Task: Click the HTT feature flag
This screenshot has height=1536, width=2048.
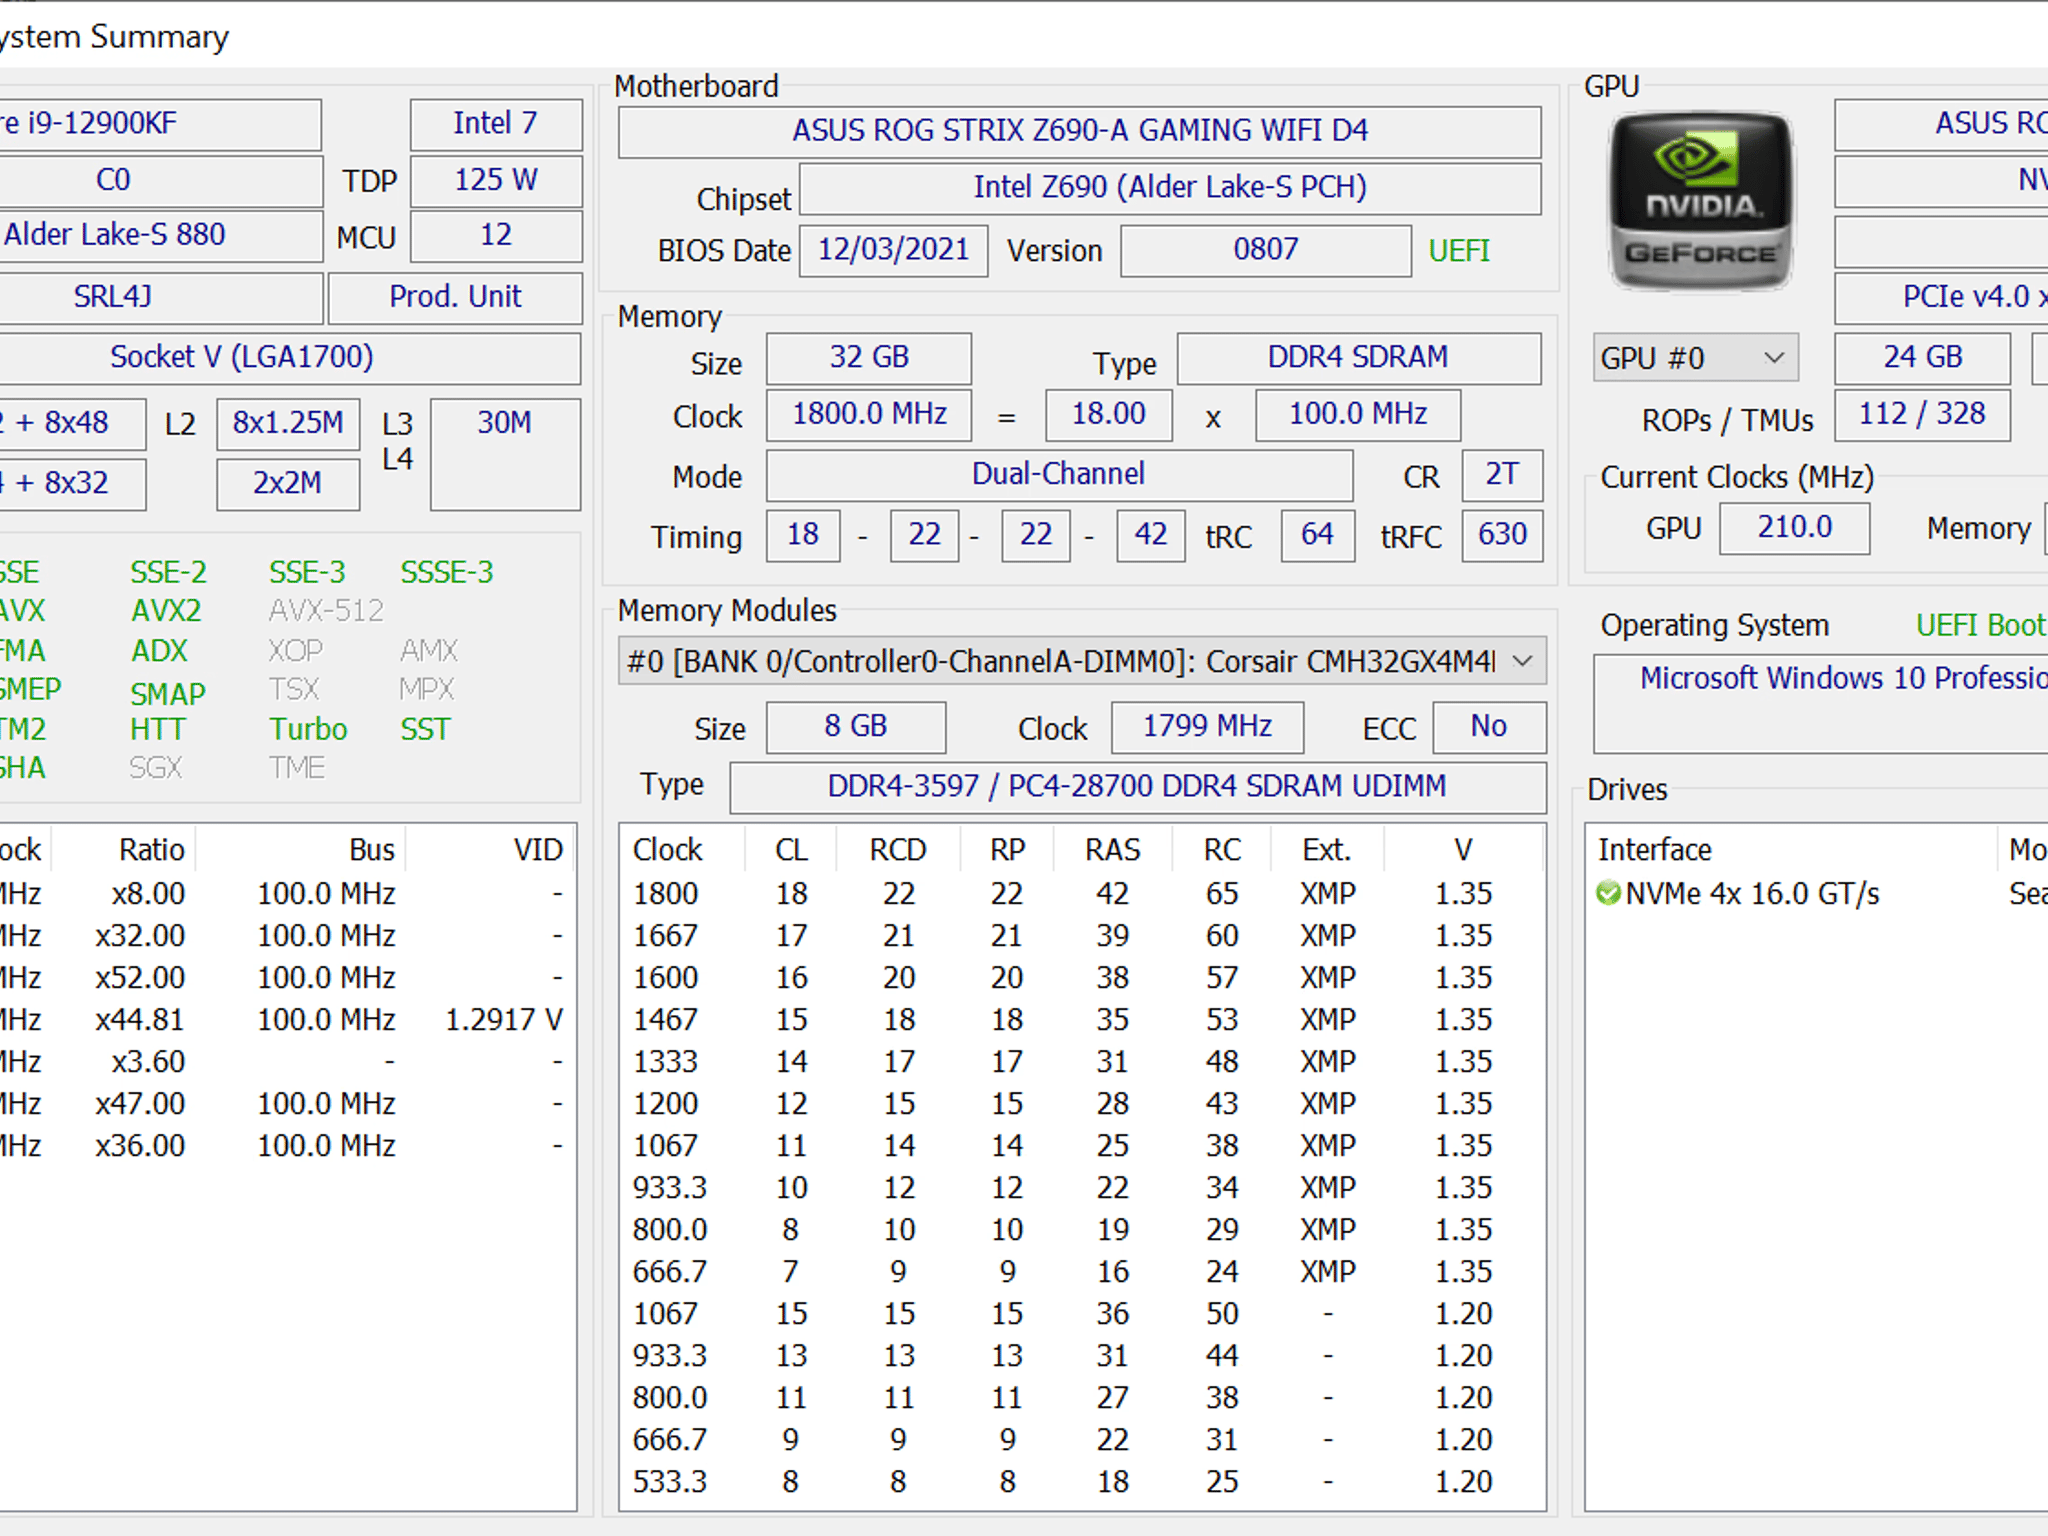Action: click(157, 729)
